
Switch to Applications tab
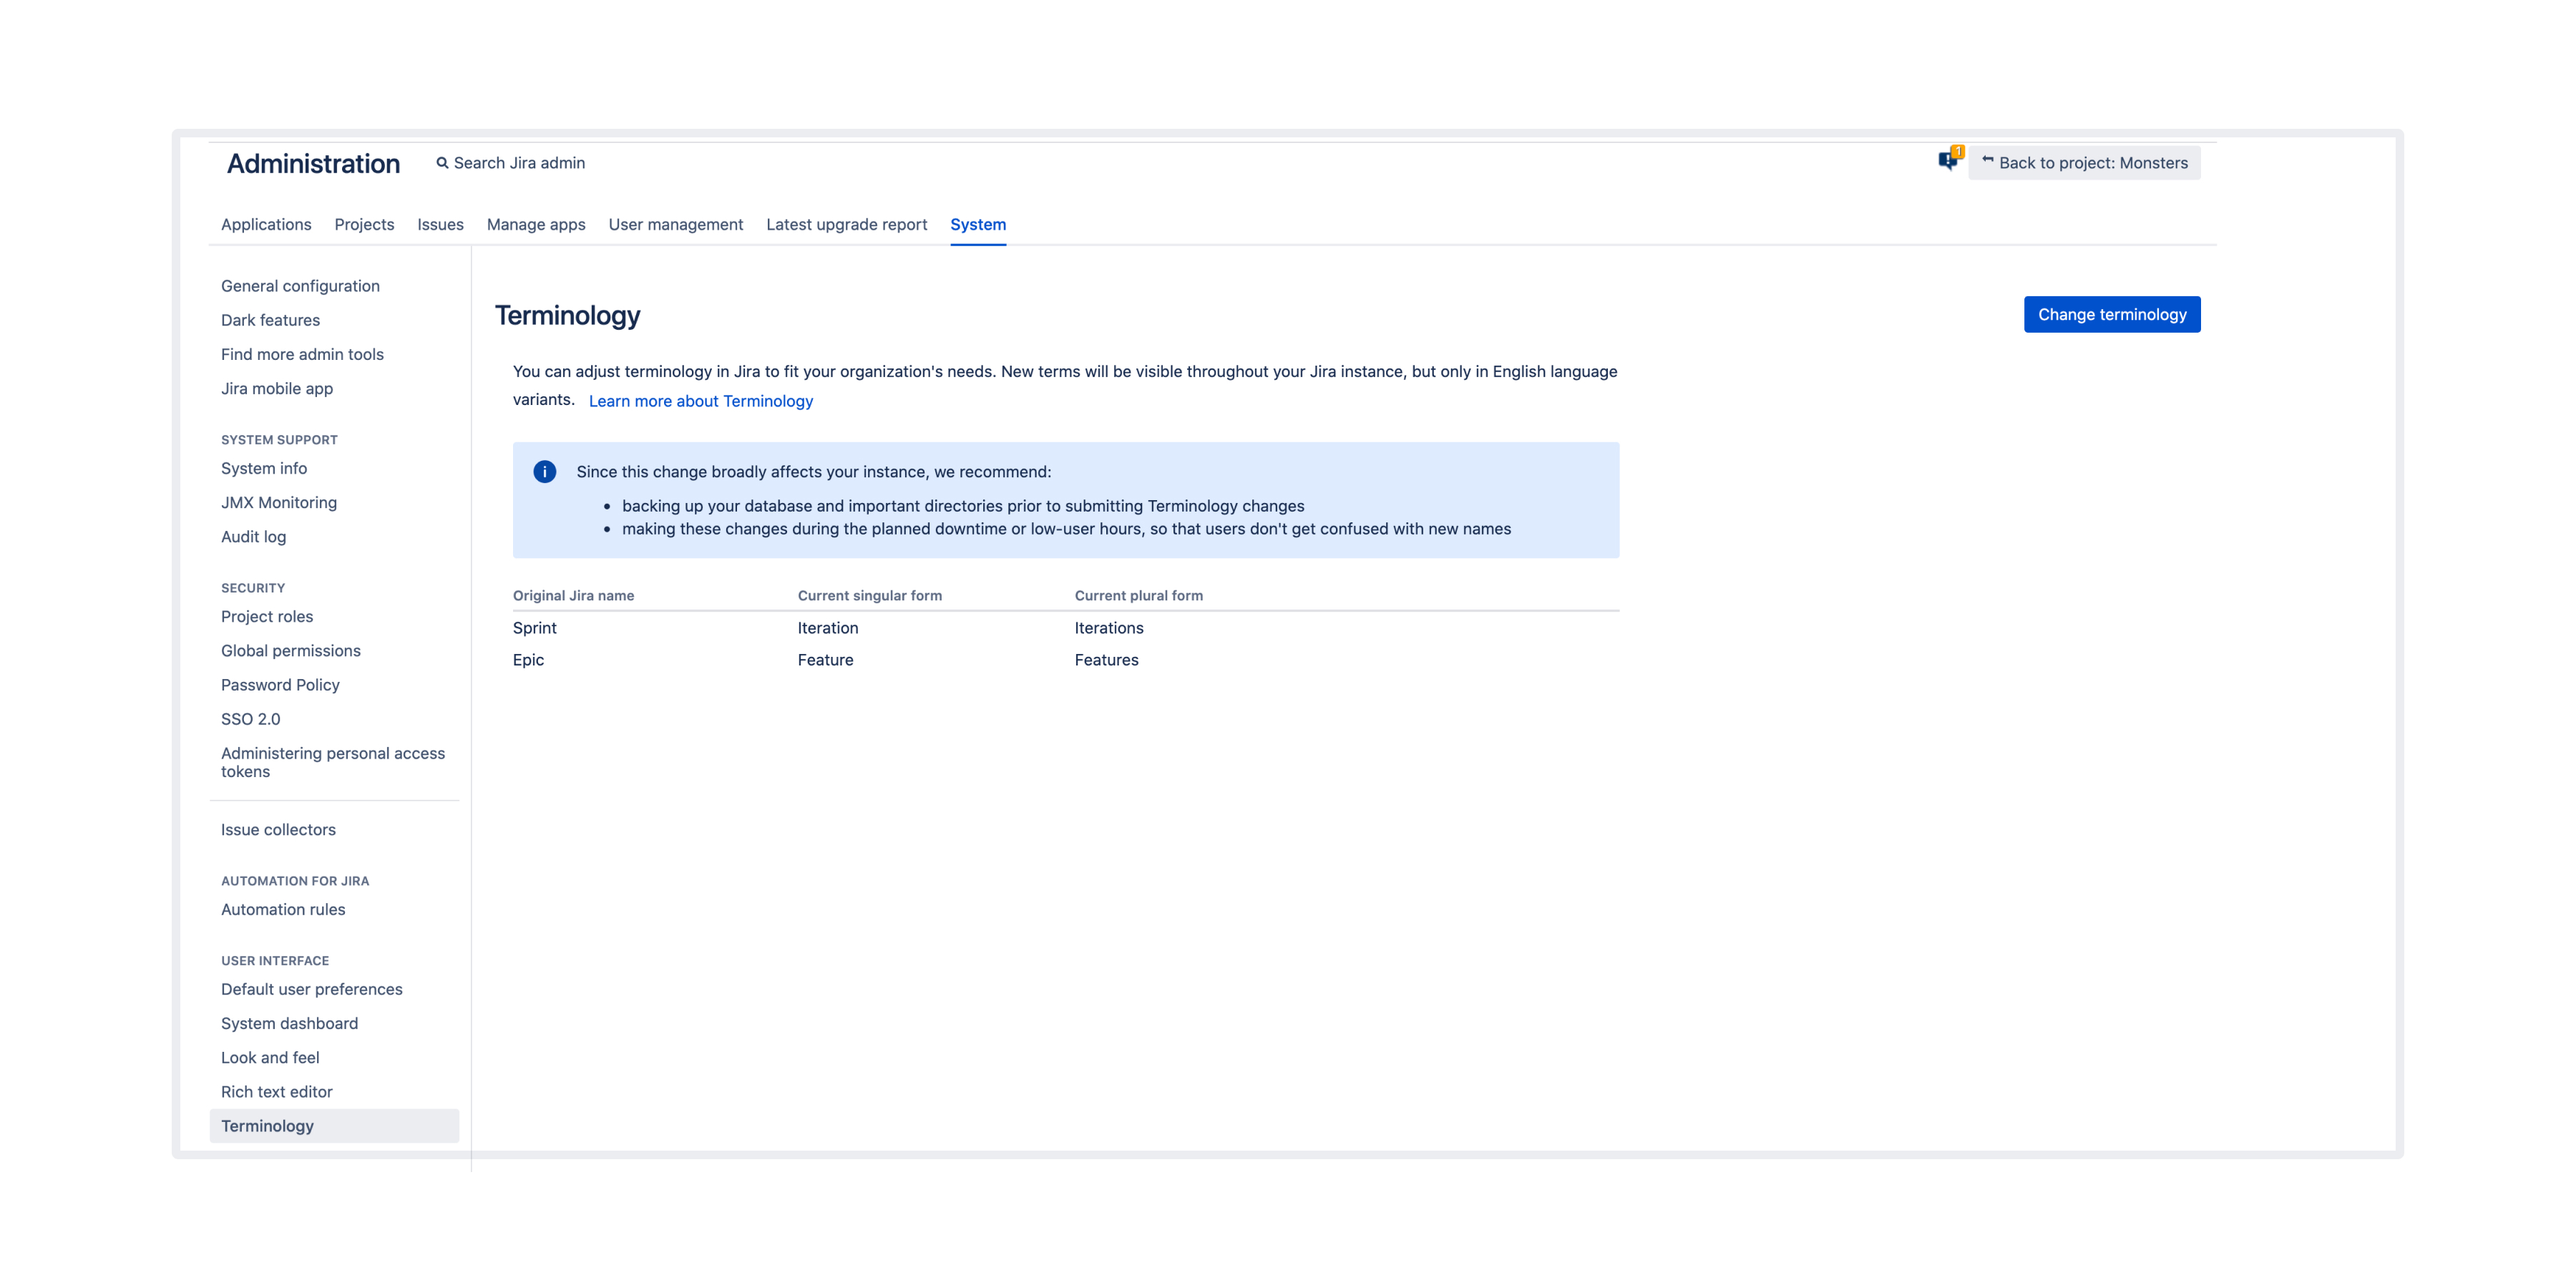(266, 224)
